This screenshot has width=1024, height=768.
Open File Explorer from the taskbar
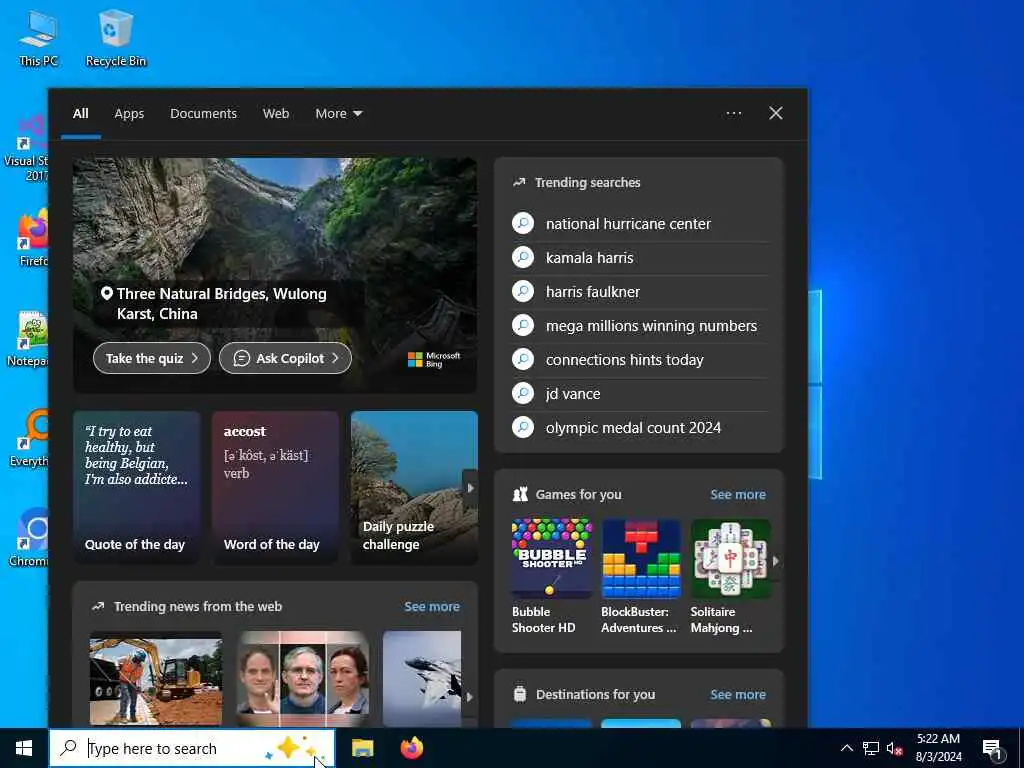(x=362, y=748)
